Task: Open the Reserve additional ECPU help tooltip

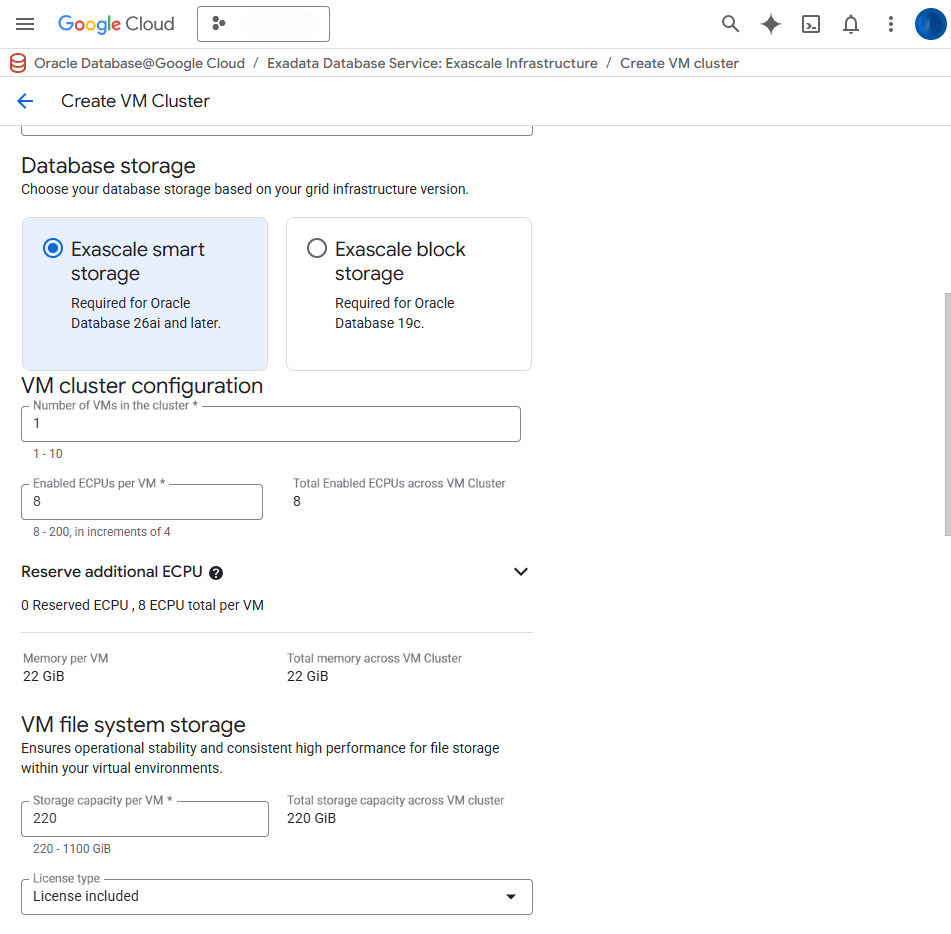Action: click(217, 572)
